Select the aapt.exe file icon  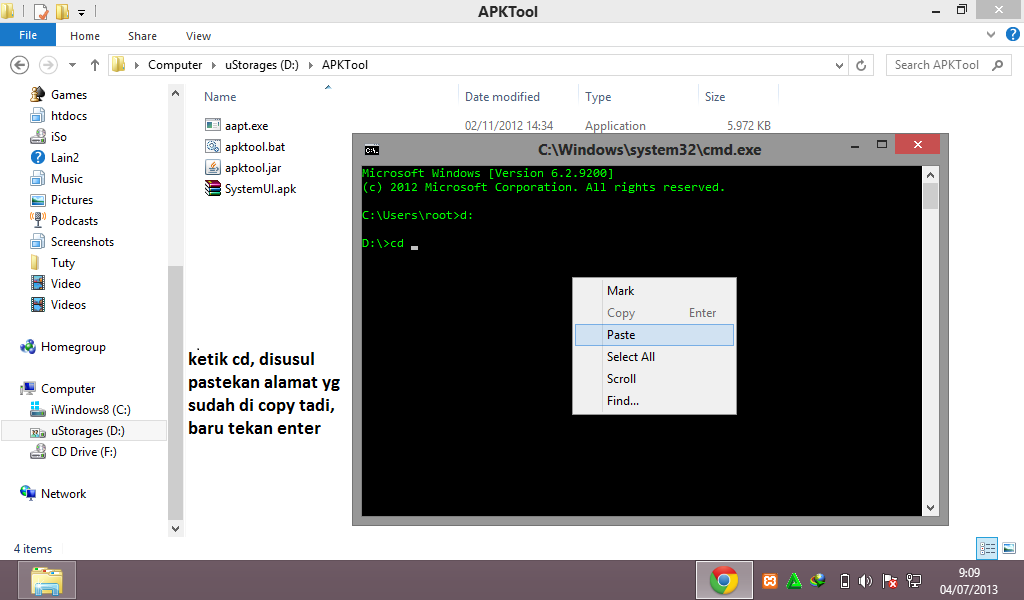[x=212, y=125]
